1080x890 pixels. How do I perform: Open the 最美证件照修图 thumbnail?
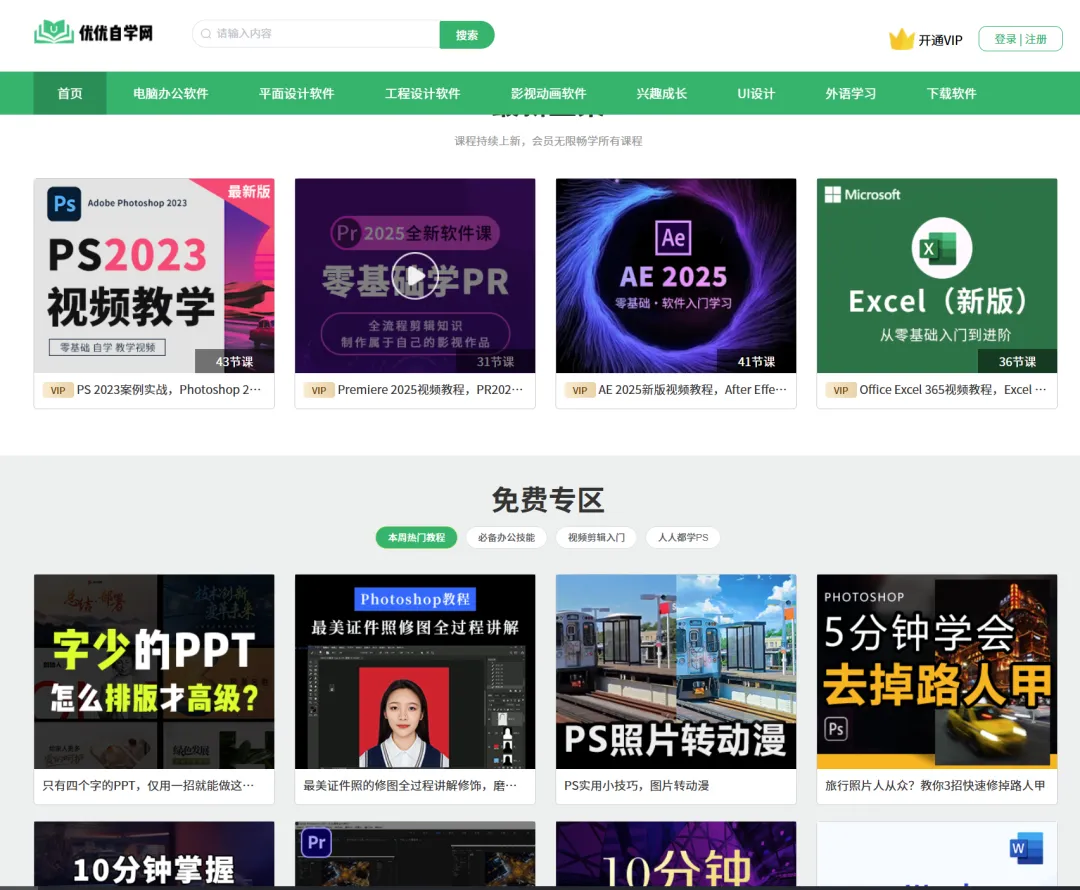point(415,672)
